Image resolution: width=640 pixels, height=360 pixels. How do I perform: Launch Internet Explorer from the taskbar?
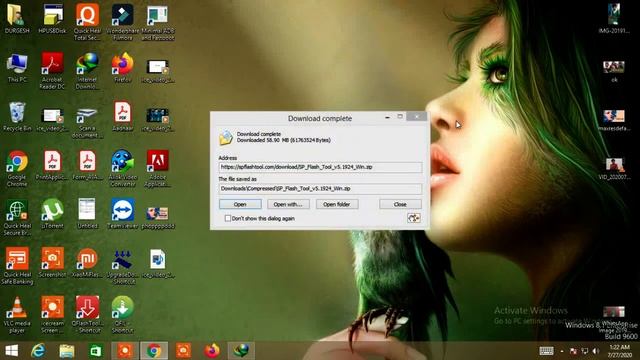[x=38, y=351]
